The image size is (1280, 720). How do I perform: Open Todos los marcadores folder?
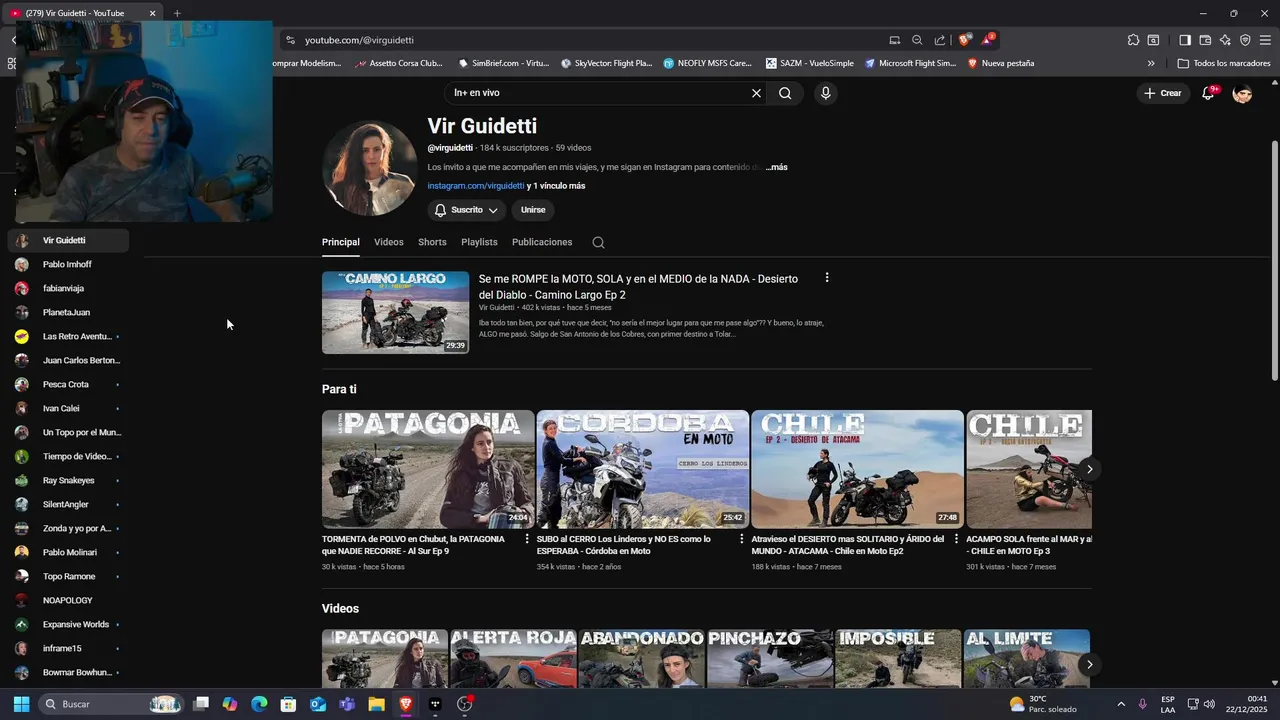click(x=1224, y=63)
